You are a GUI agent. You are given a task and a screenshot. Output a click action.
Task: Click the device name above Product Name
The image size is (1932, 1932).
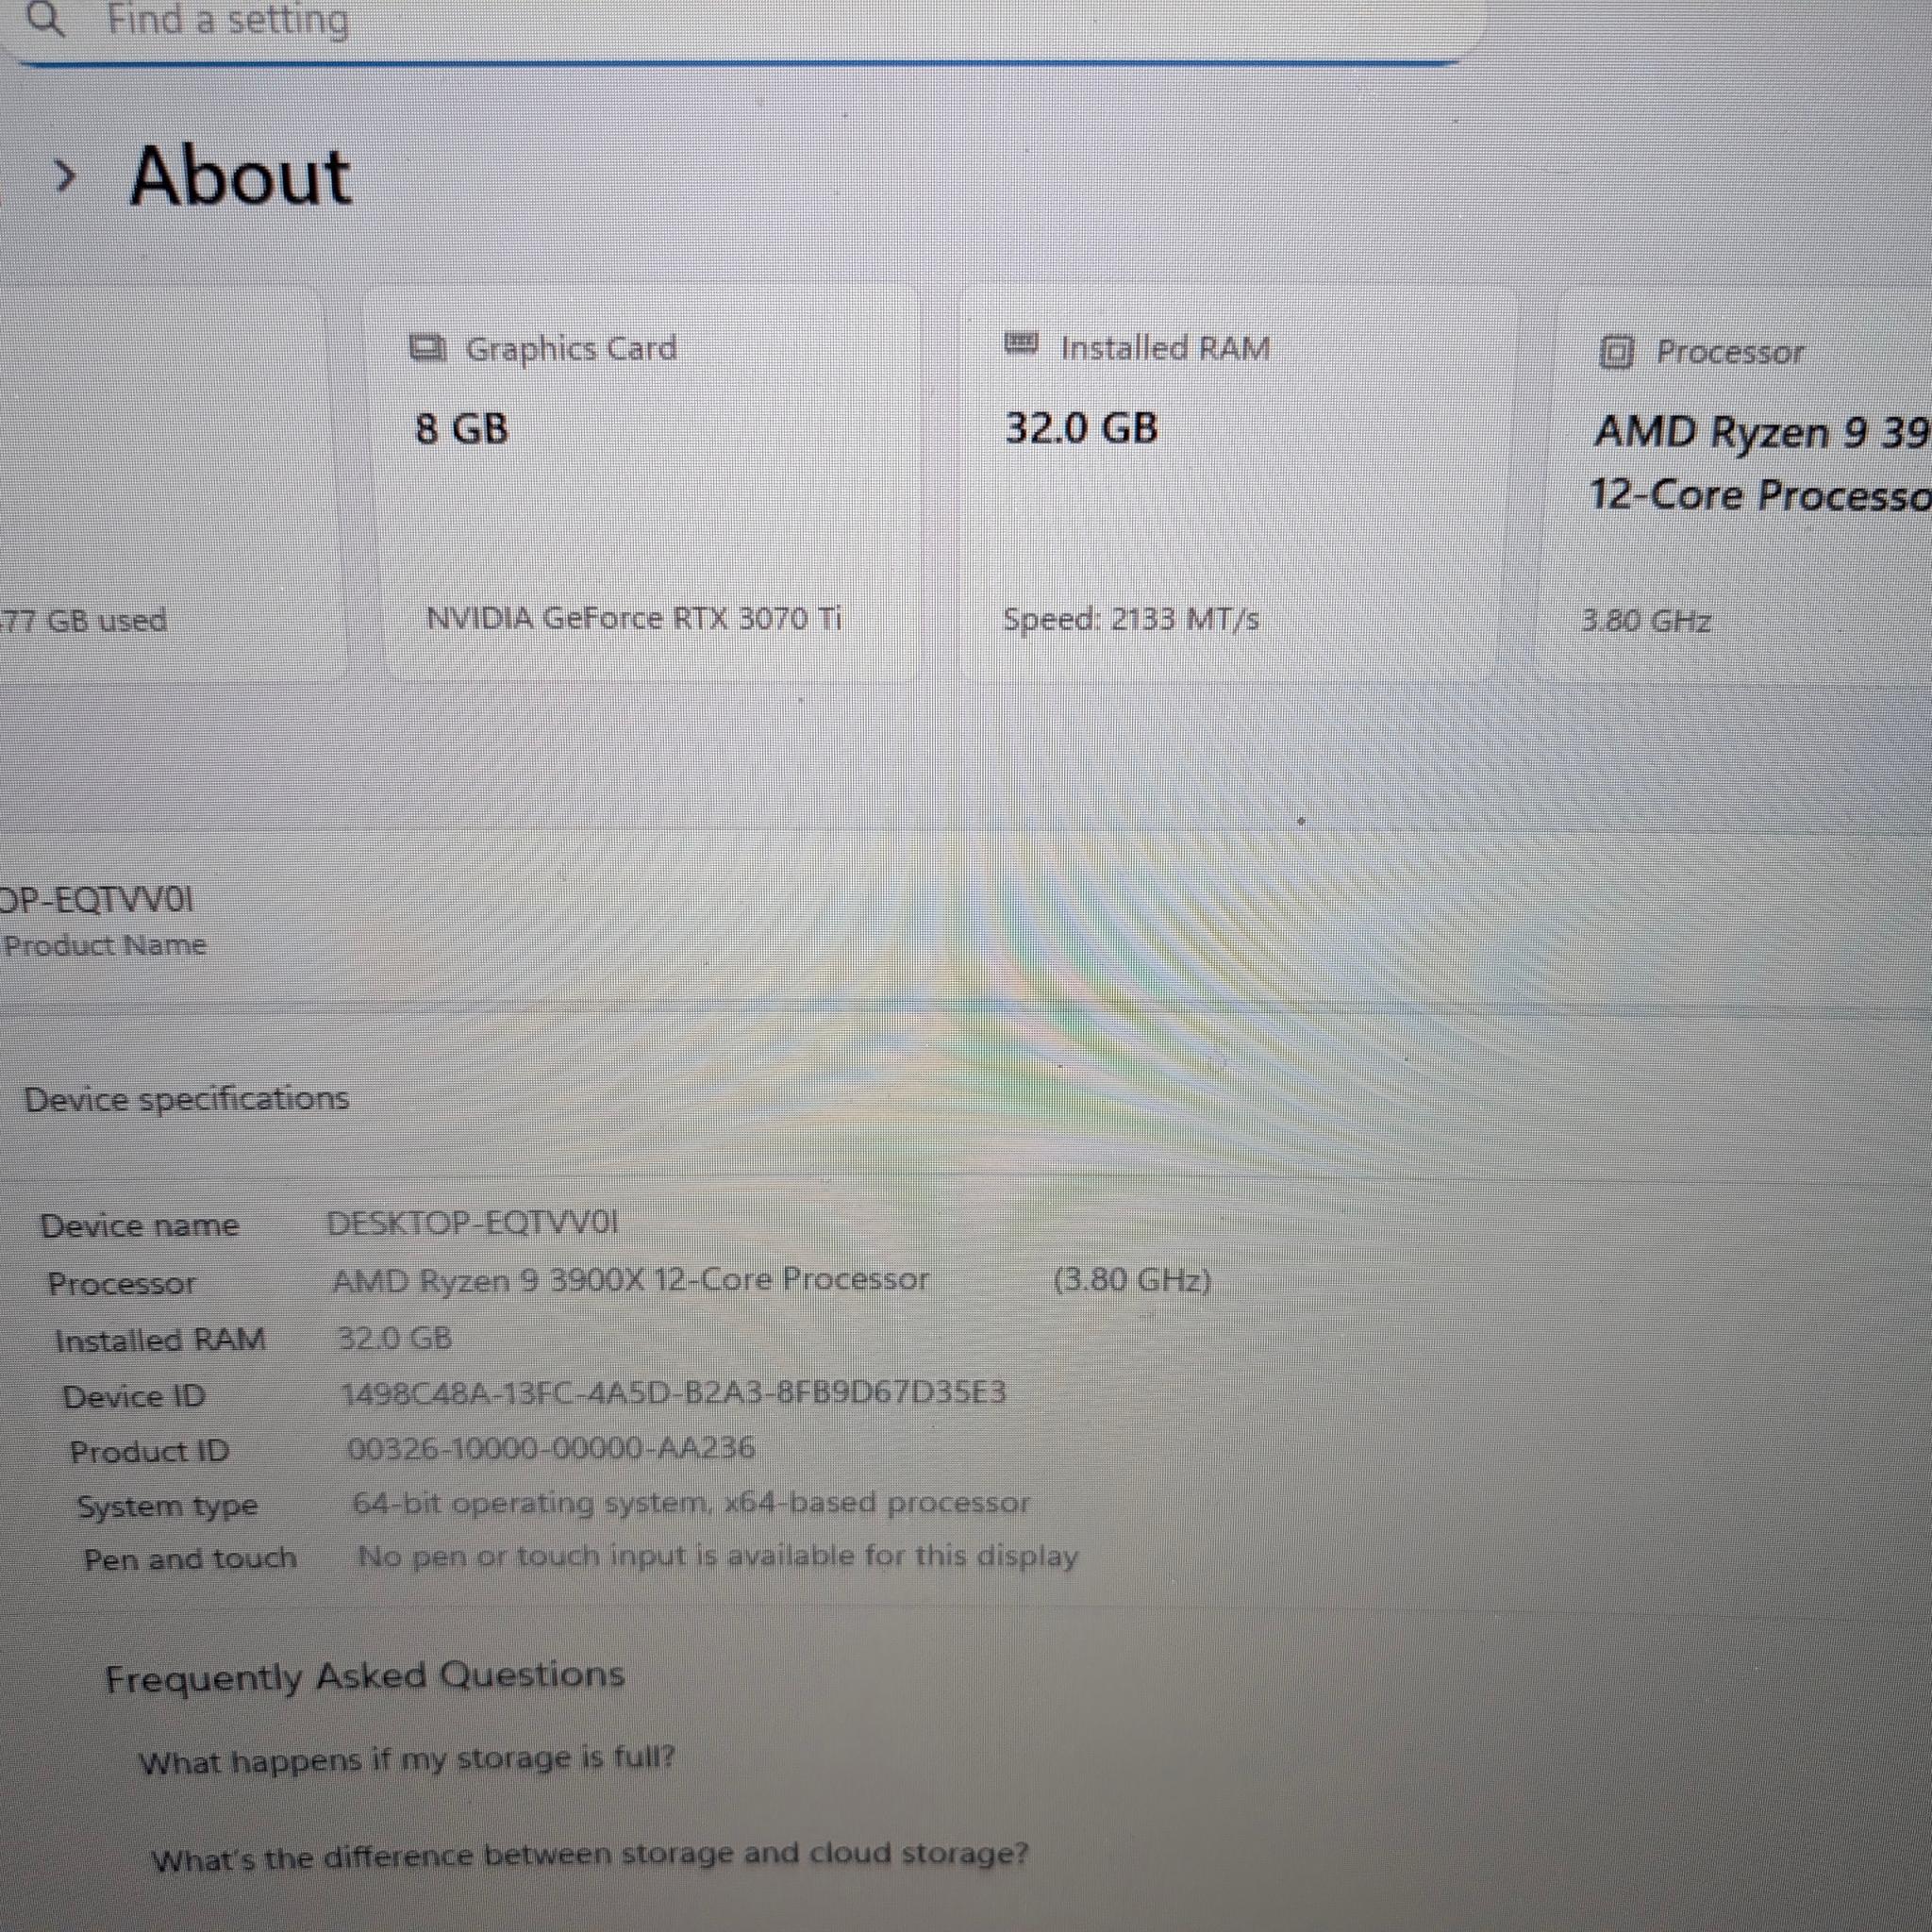coord(97,899)
